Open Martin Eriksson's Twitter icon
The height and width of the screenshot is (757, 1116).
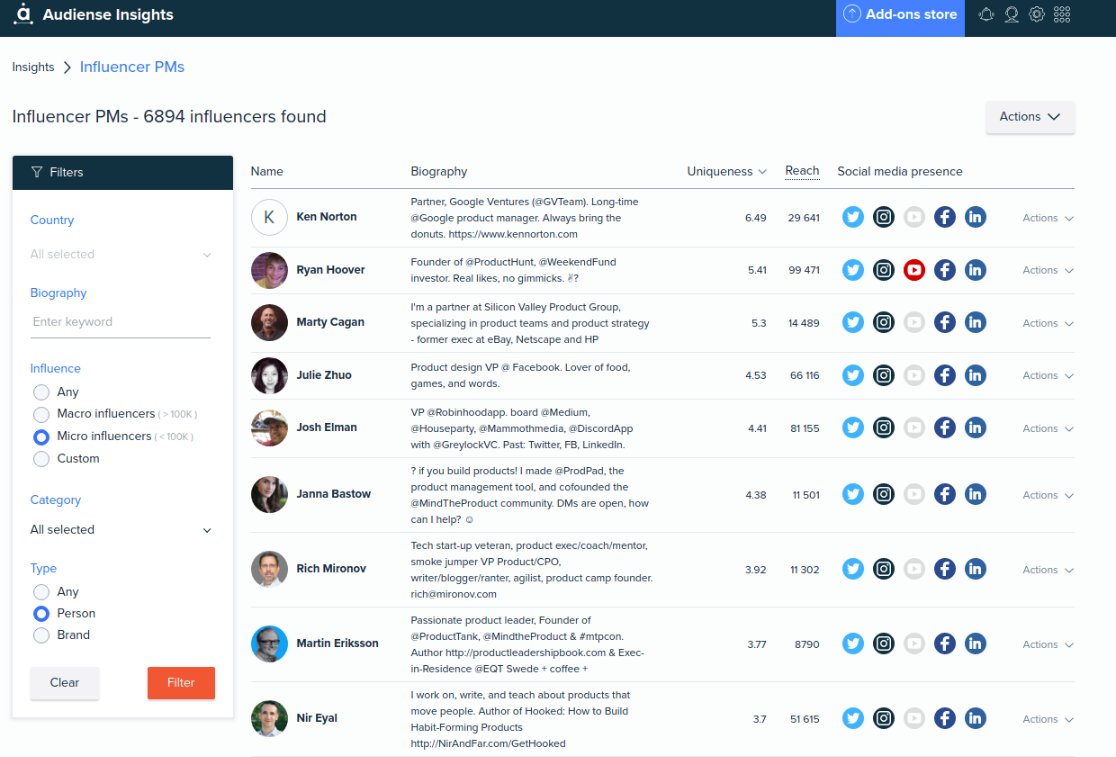(853, 643)
